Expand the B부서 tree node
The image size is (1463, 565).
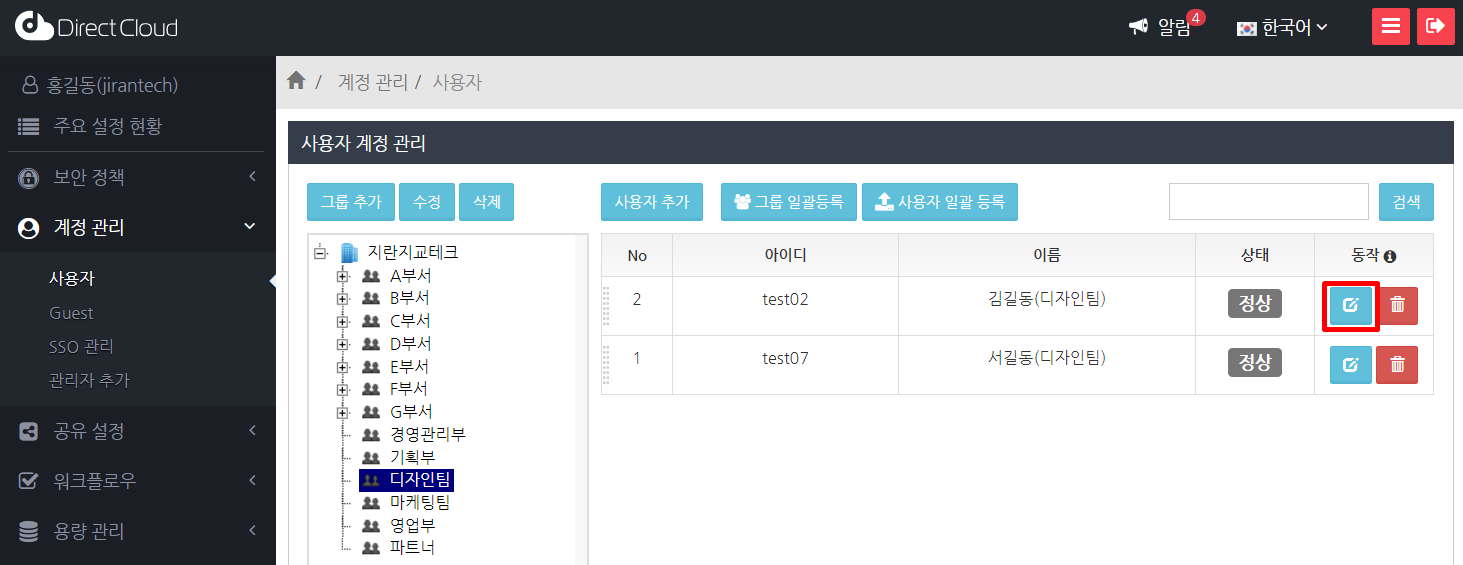(x=343, y=299)
